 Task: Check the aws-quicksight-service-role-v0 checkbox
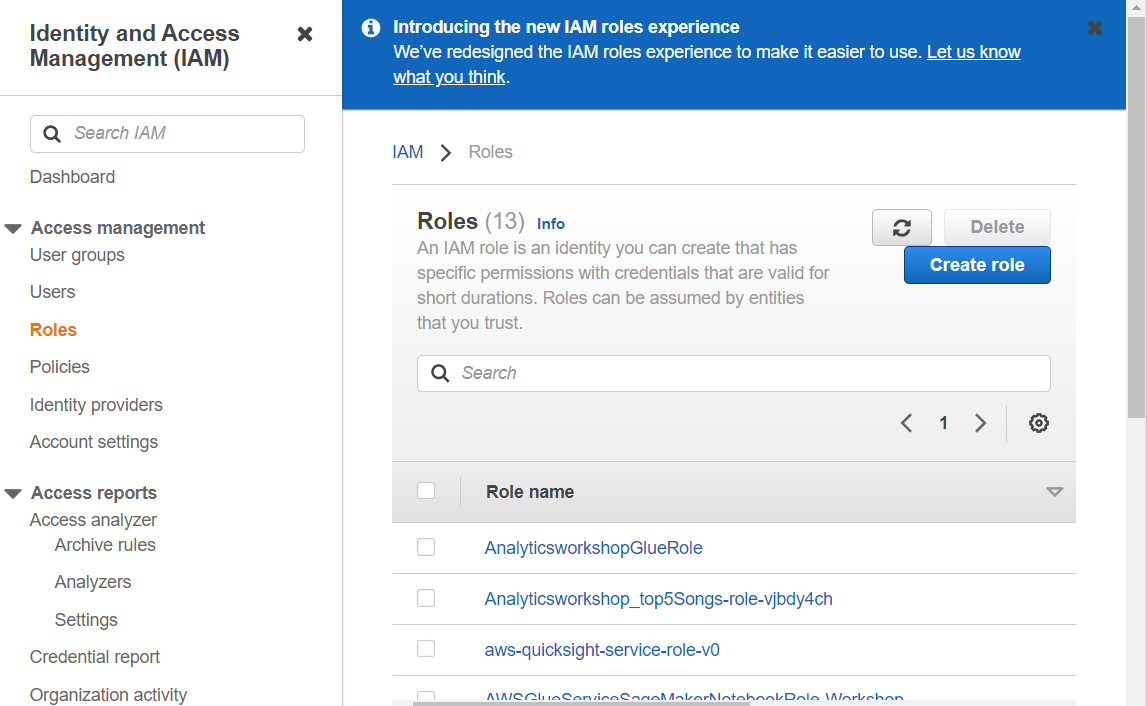pyautogui.click(x=426, y=648)
